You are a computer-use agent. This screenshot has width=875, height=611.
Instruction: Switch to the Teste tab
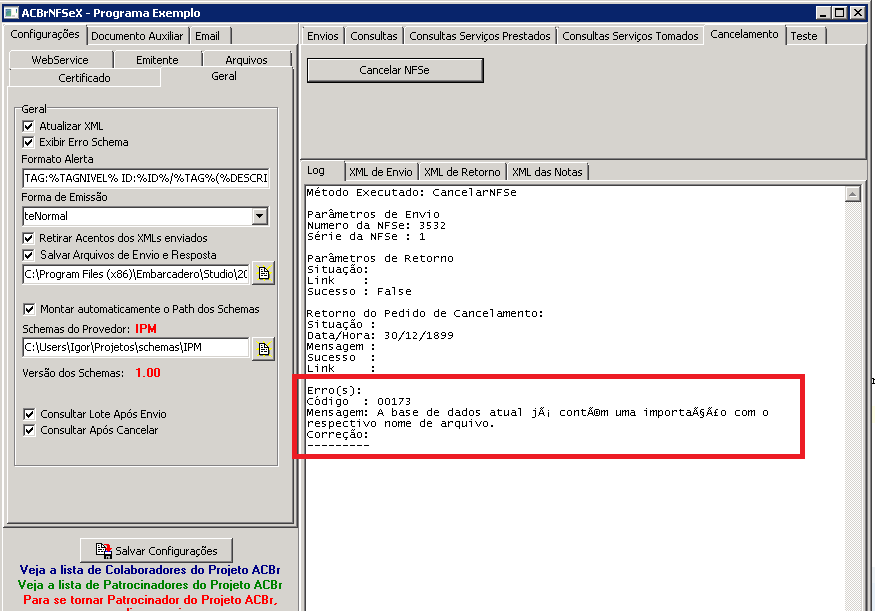(x=804, y=36)
